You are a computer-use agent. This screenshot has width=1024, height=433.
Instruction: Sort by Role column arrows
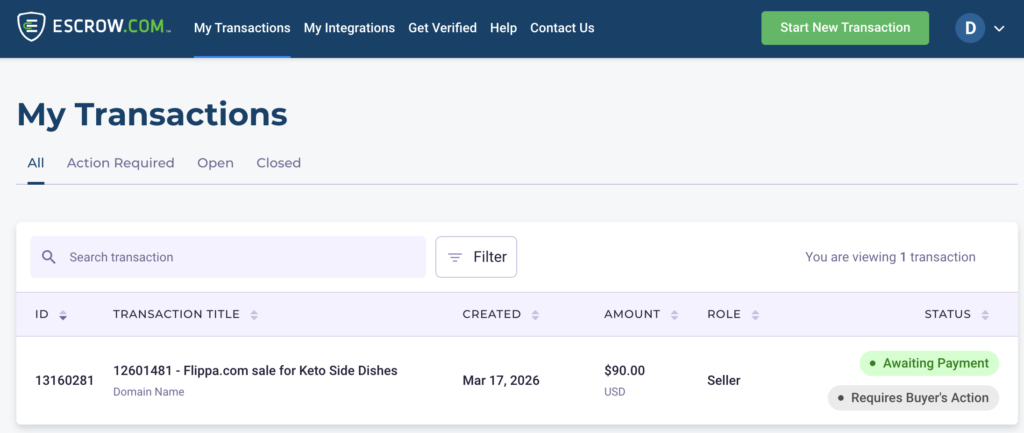pos(755,315)
